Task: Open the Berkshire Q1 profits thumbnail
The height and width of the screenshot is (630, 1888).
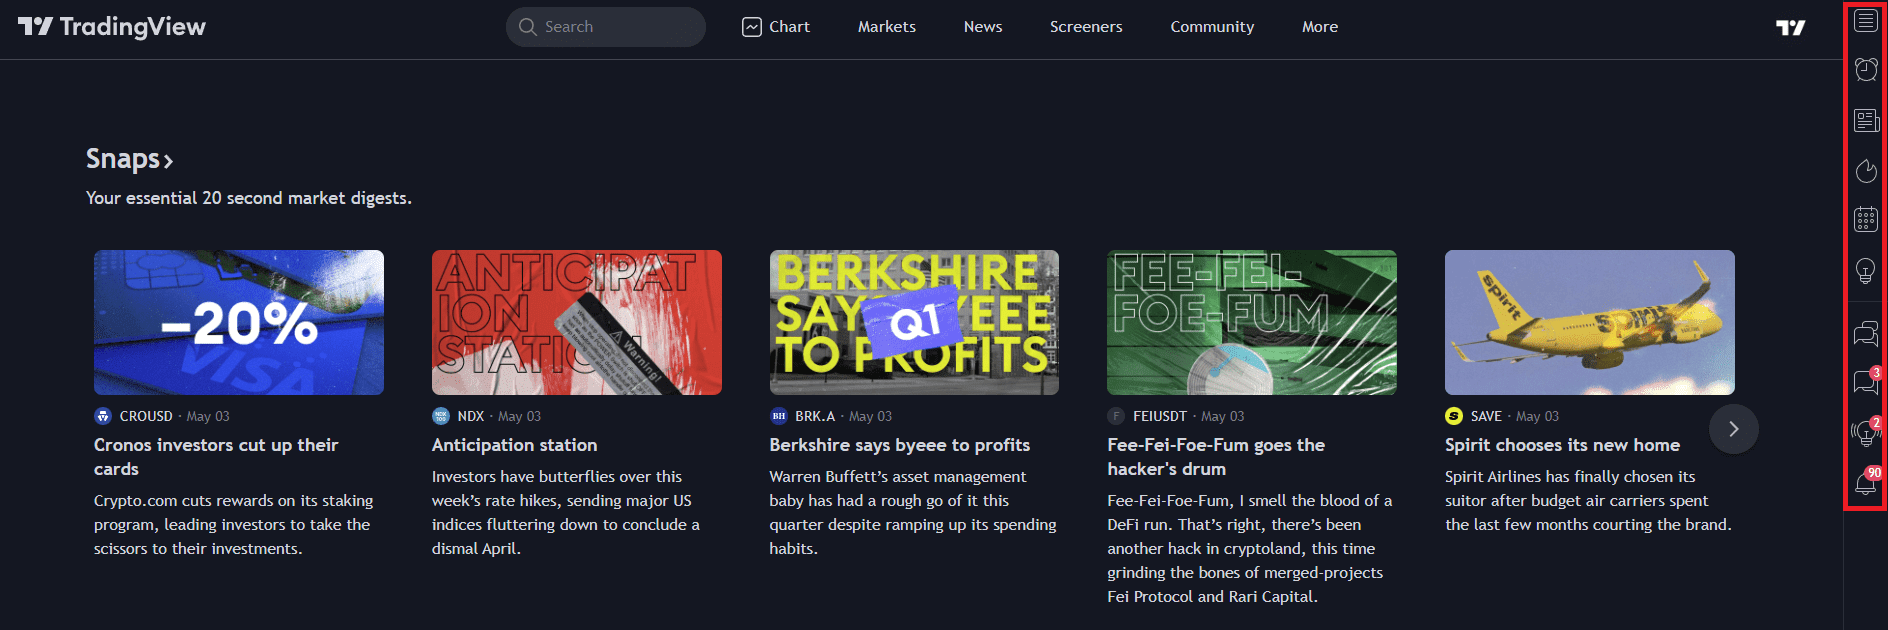Action: 914,322
